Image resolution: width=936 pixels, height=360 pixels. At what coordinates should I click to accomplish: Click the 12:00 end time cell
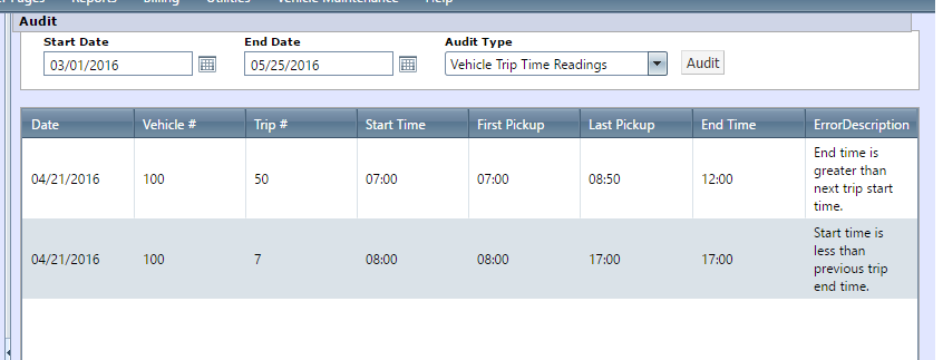pos(749,179)
